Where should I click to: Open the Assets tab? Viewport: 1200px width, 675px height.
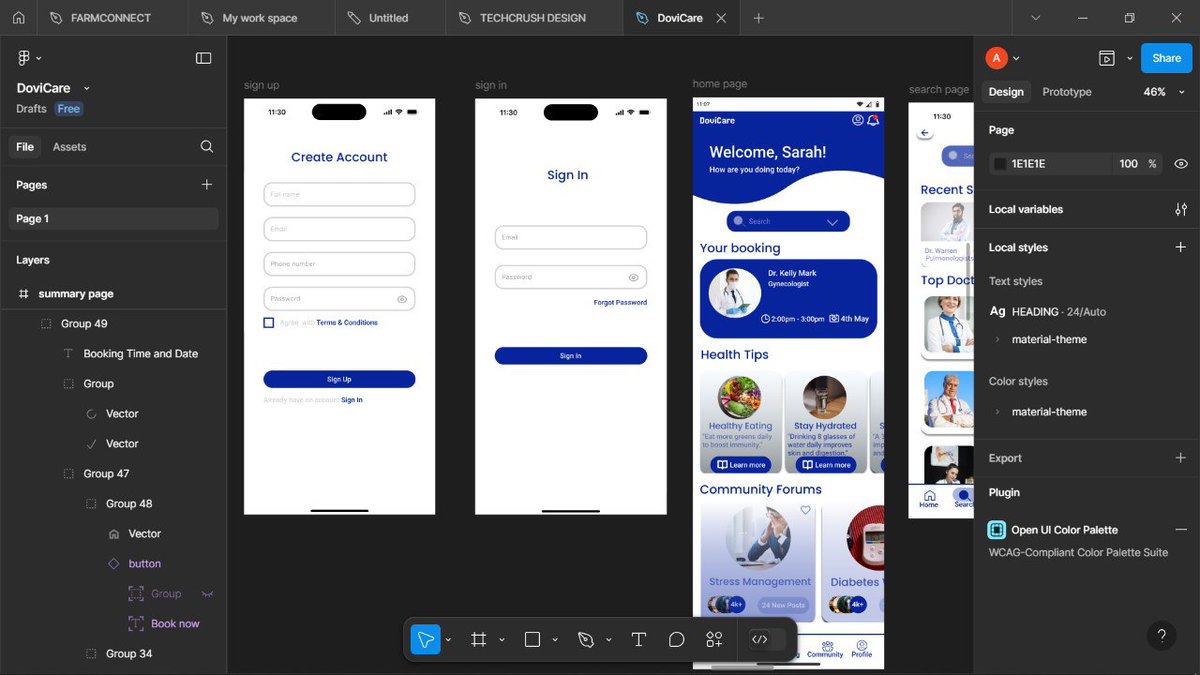69,146
